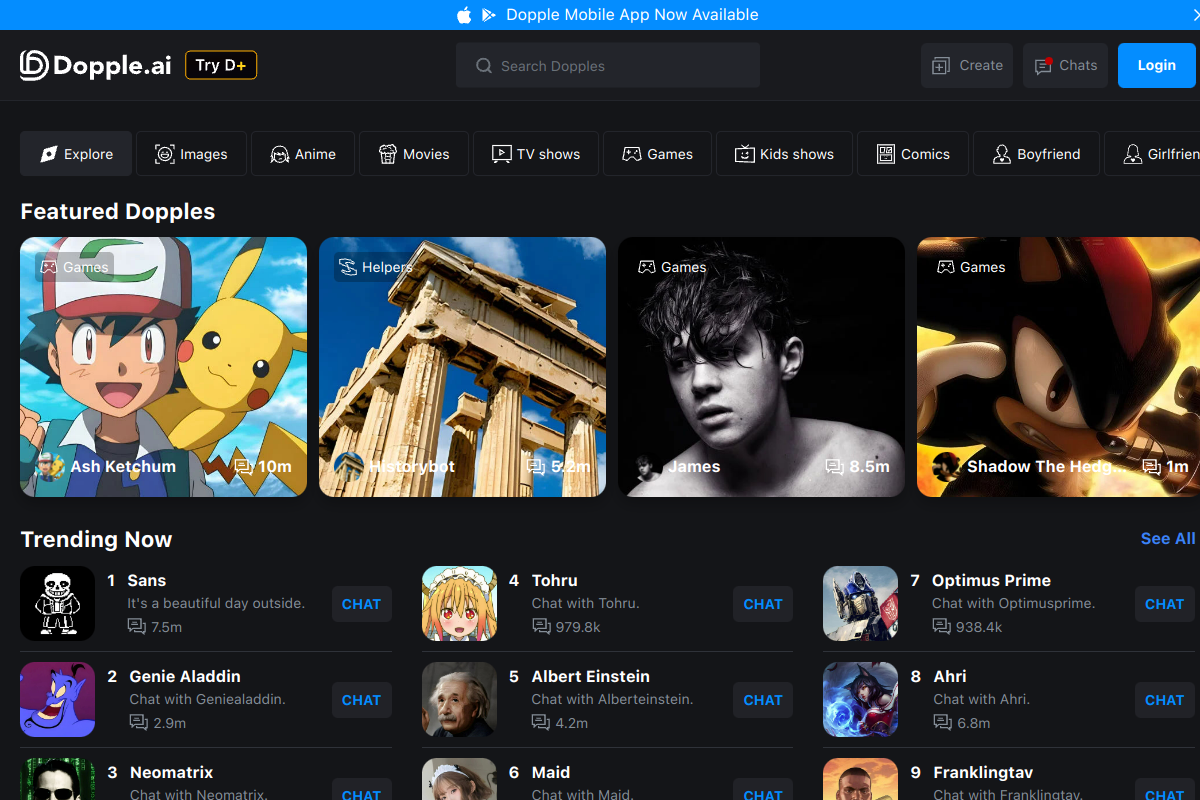The width and height of the screenshot is (1200, 800).
Task: Switch to the Movies tab
Action: [x=414, y=154]
